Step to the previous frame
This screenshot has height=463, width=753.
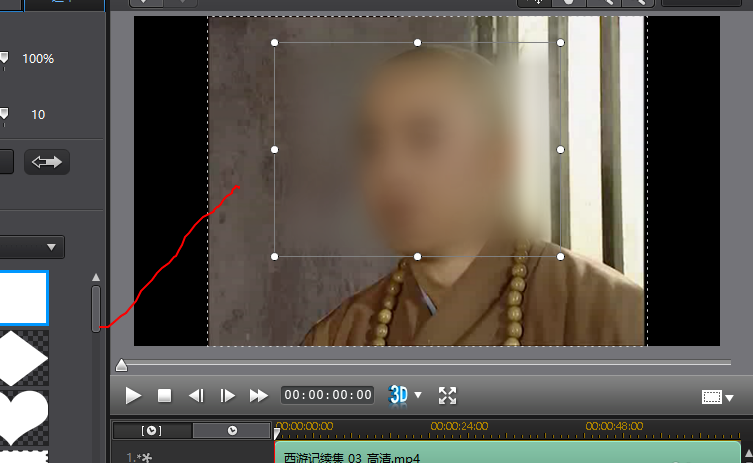point(196,396)
